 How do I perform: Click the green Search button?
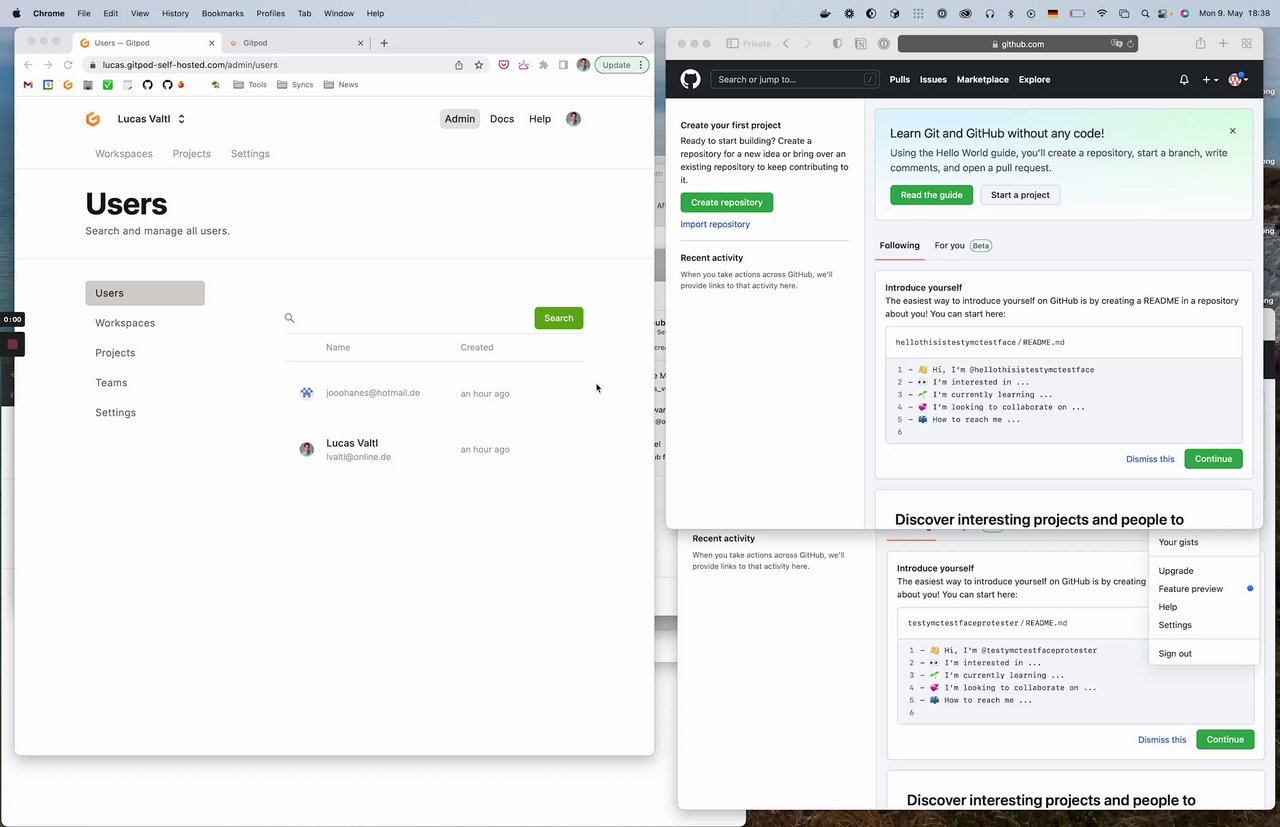[559, 318]
